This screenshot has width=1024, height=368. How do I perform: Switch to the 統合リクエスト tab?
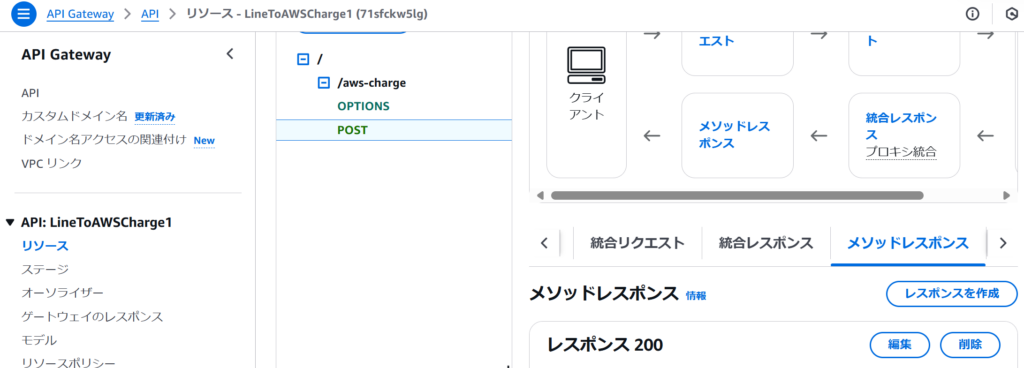click(x=637, y=243)
